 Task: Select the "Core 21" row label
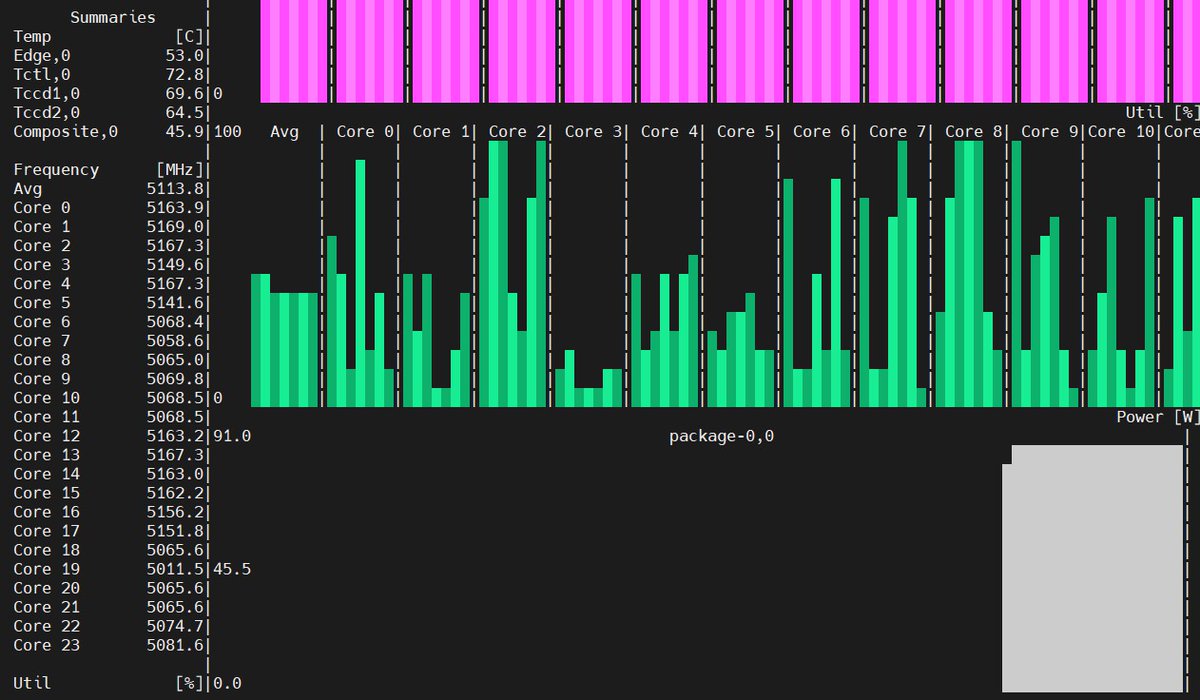click(x=46, y=606)
